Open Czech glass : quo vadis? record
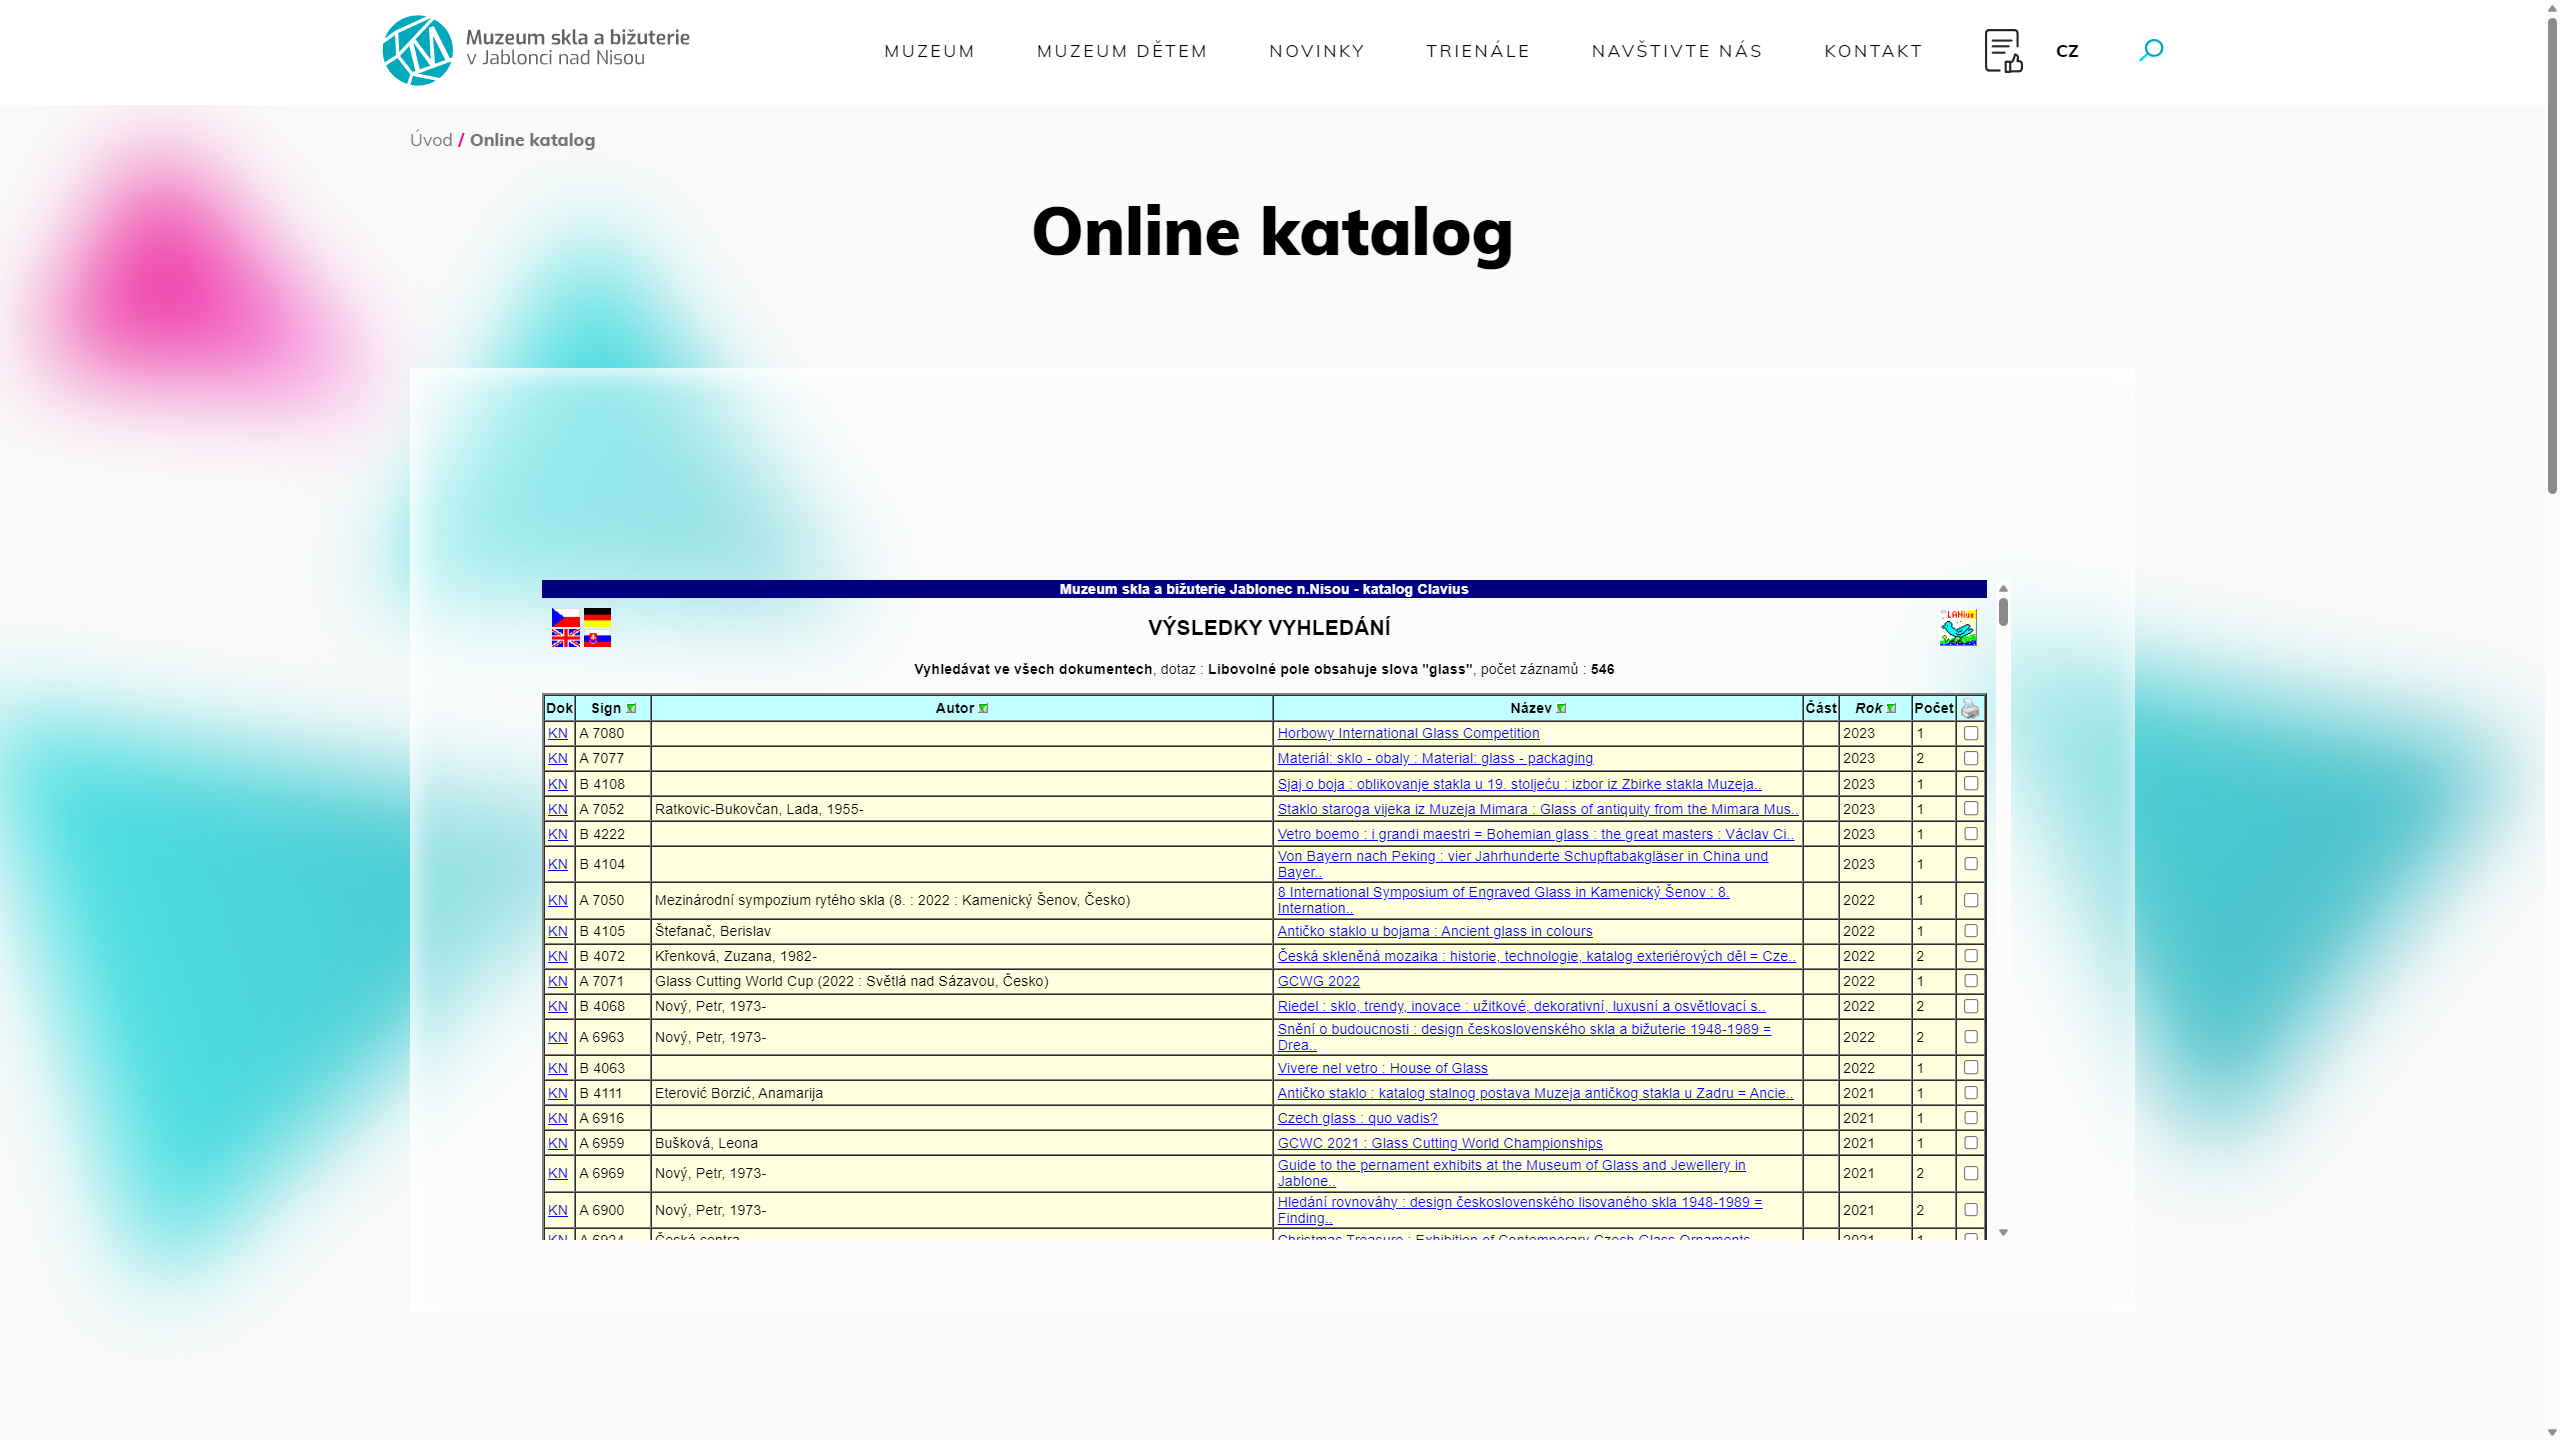 (x=1357, y=1118)
